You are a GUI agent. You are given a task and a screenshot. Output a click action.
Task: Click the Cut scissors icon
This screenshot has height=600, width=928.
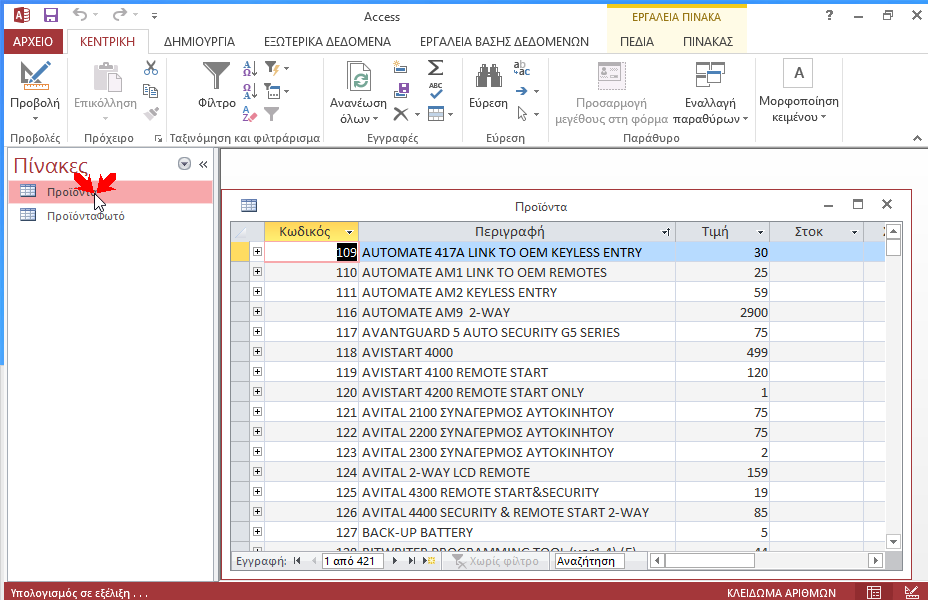151,69
